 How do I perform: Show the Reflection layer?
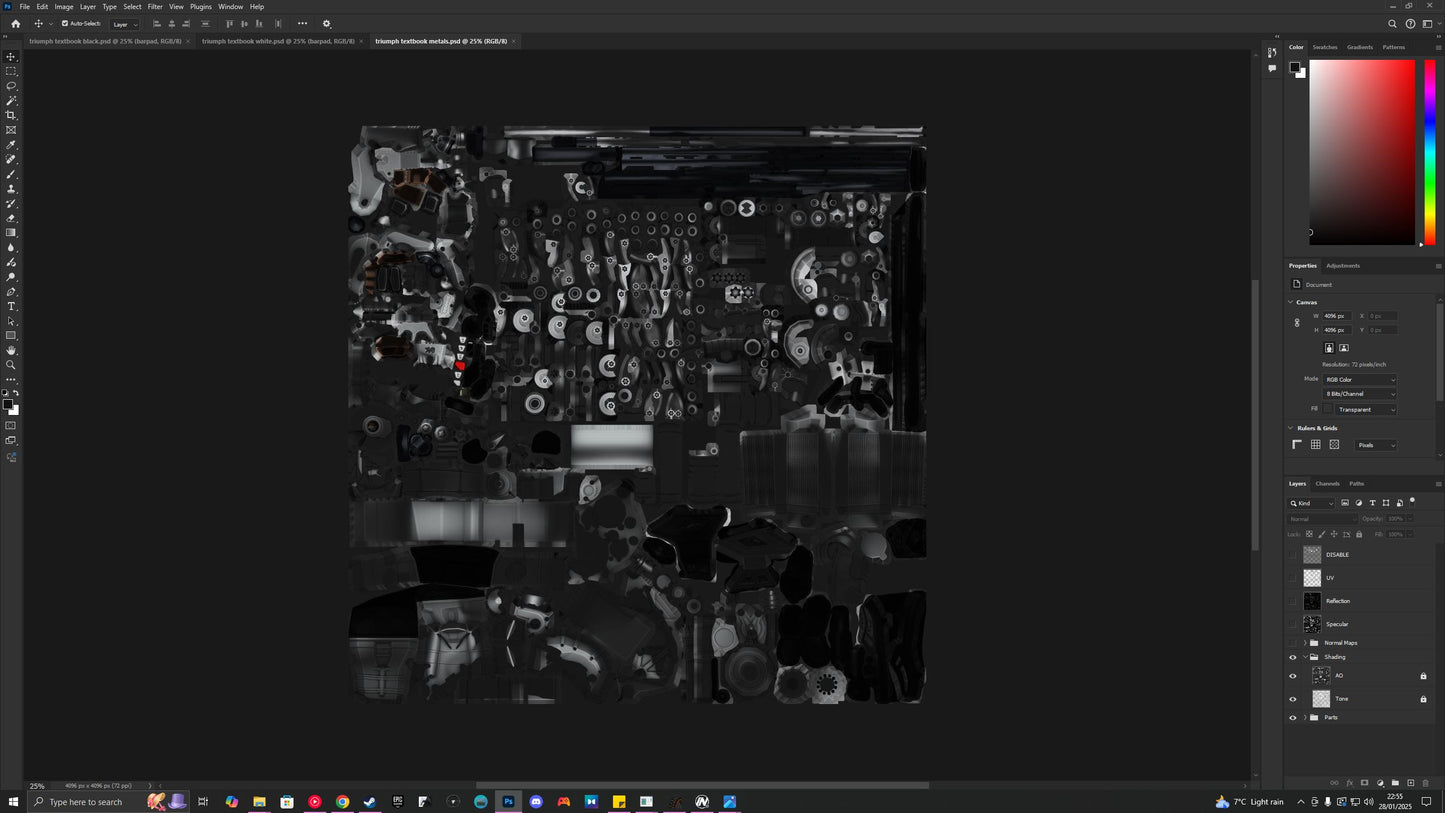pyautogui.click(x=1293, y=601)
